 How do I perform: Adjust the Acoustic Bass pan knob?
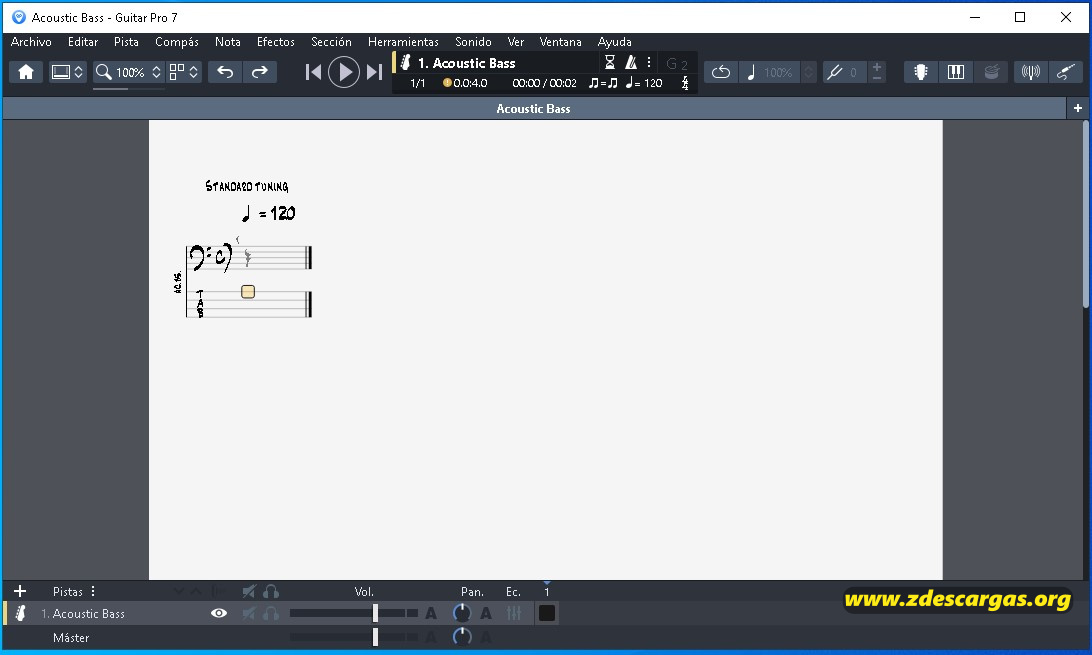462,613
